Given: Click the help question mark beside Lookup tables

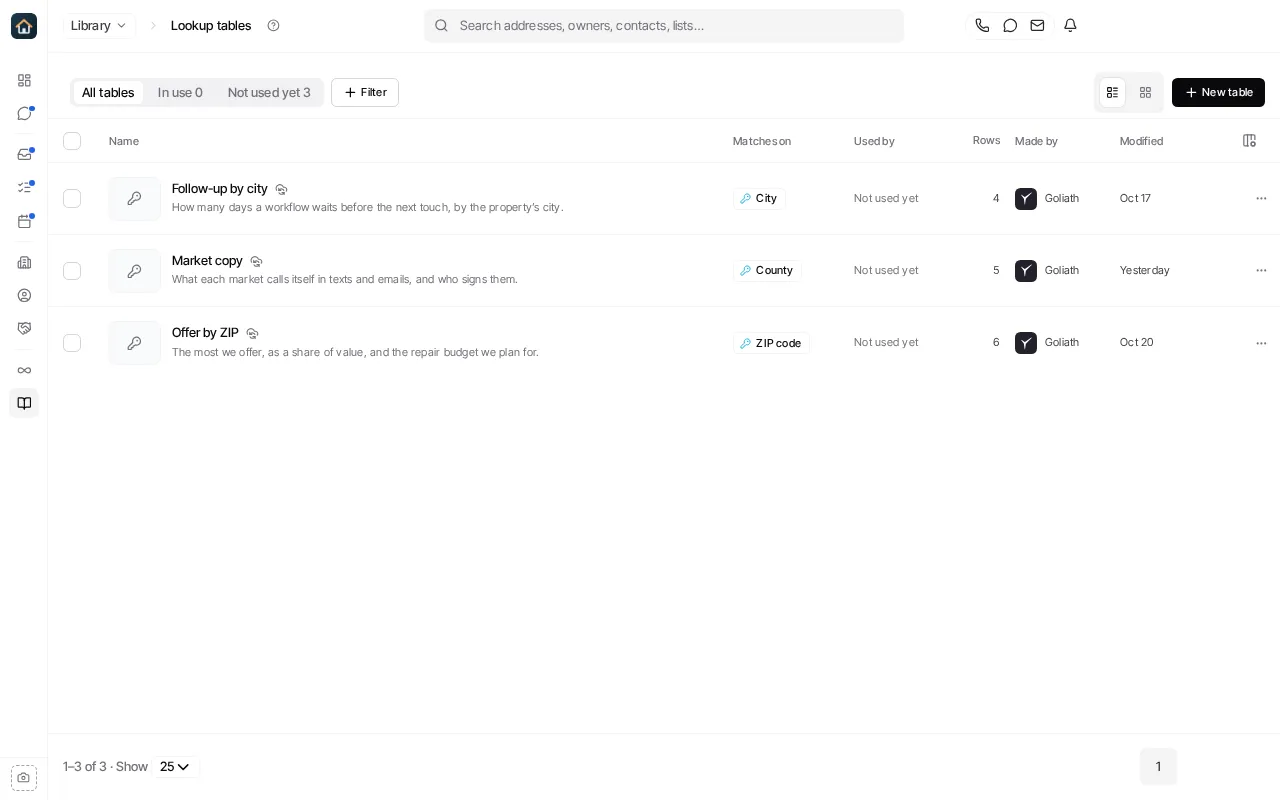Looking at the screenshot, I should tap(273, 25).
